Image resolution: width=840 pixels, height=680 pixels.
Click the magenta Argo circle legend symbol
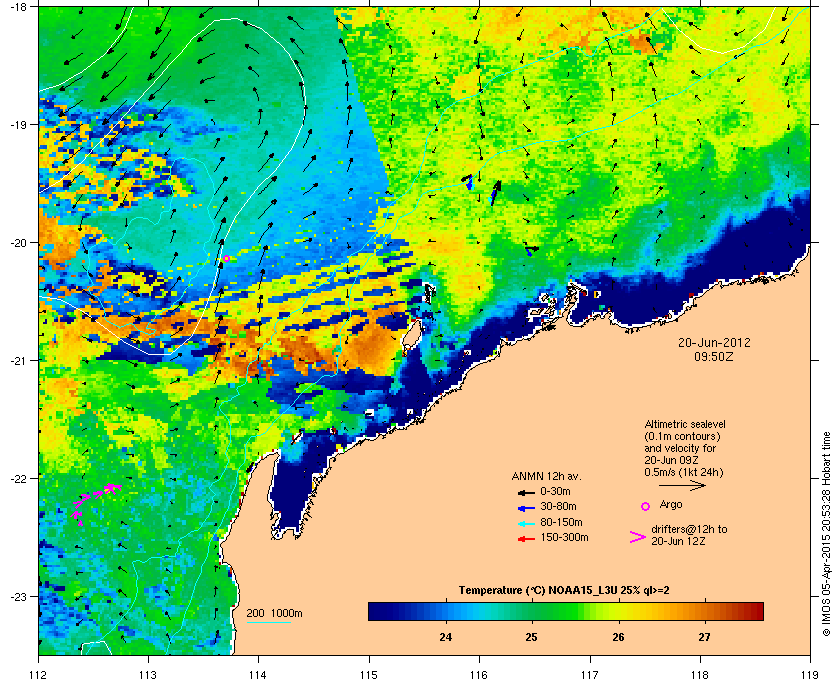coord(646,506)
